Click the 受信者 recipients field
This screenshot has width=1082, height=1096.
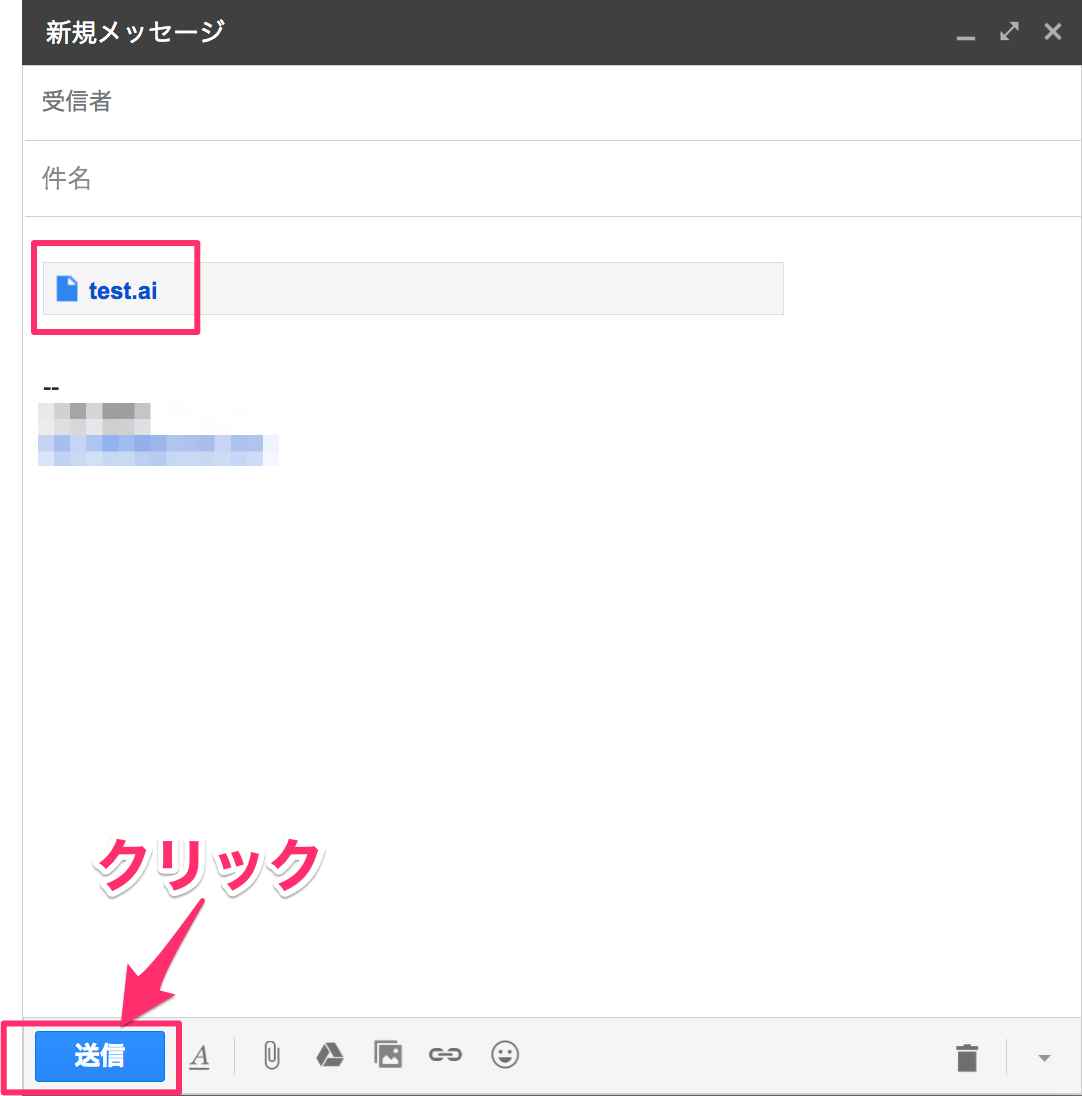[x=552, y=102]
